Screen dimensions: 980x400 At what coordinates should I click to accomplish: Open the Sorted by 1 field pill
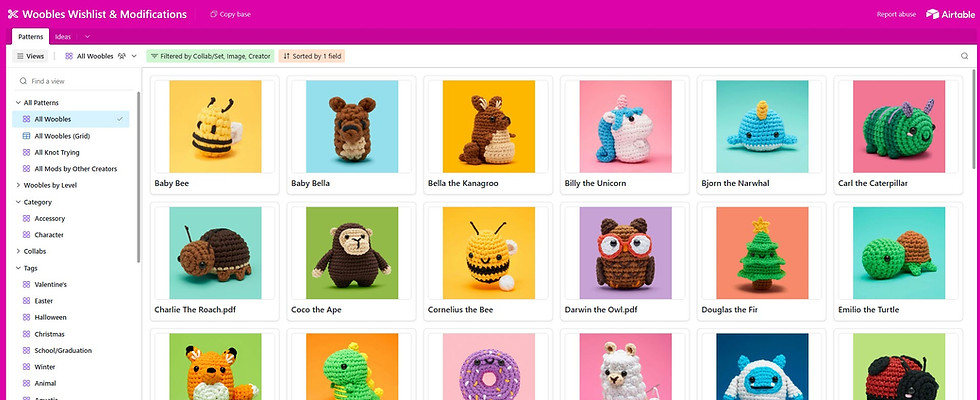(x=312, y=56)
